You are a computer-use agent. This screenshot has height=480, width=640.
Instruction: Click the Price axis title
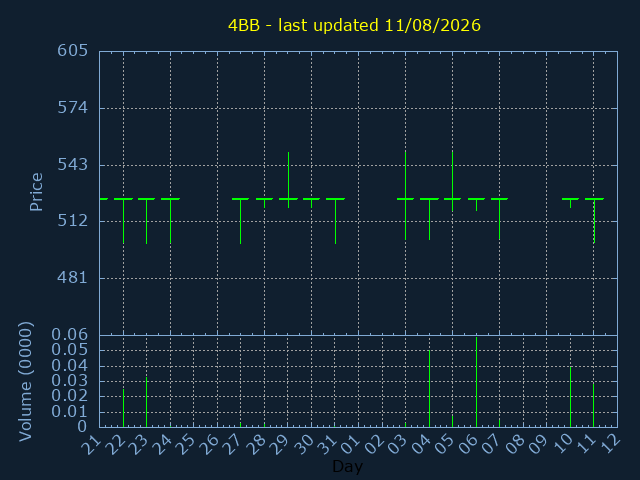(36, 192)
